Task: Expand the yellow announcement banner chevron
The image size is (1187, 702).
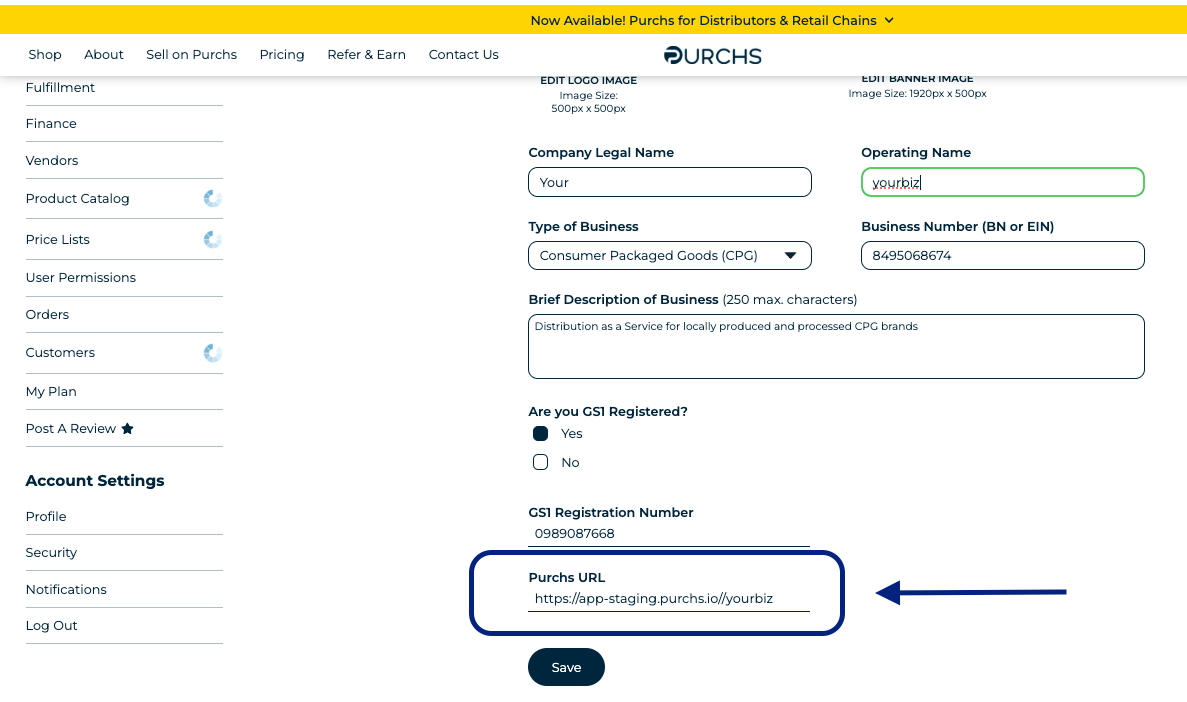Action: (889, 20)
